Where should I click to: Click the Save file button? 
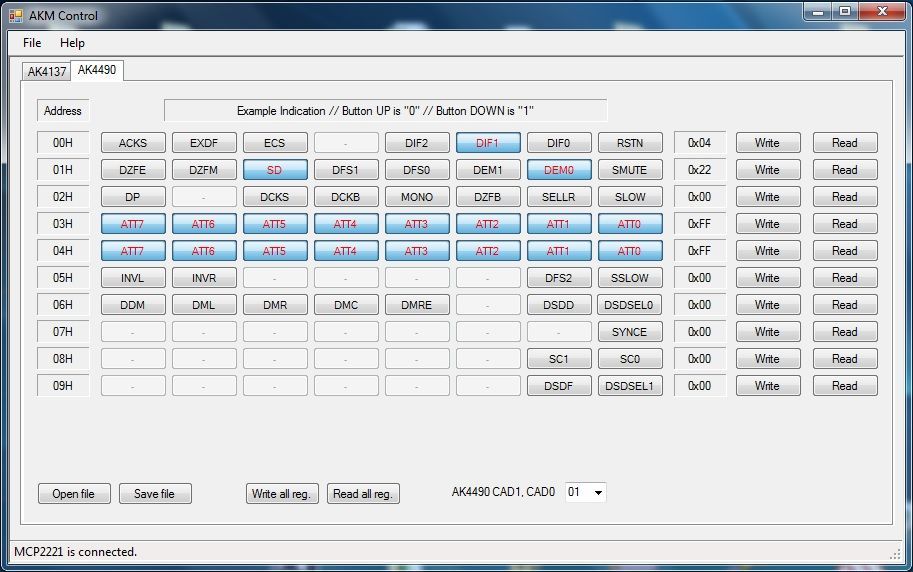[155, 494]
